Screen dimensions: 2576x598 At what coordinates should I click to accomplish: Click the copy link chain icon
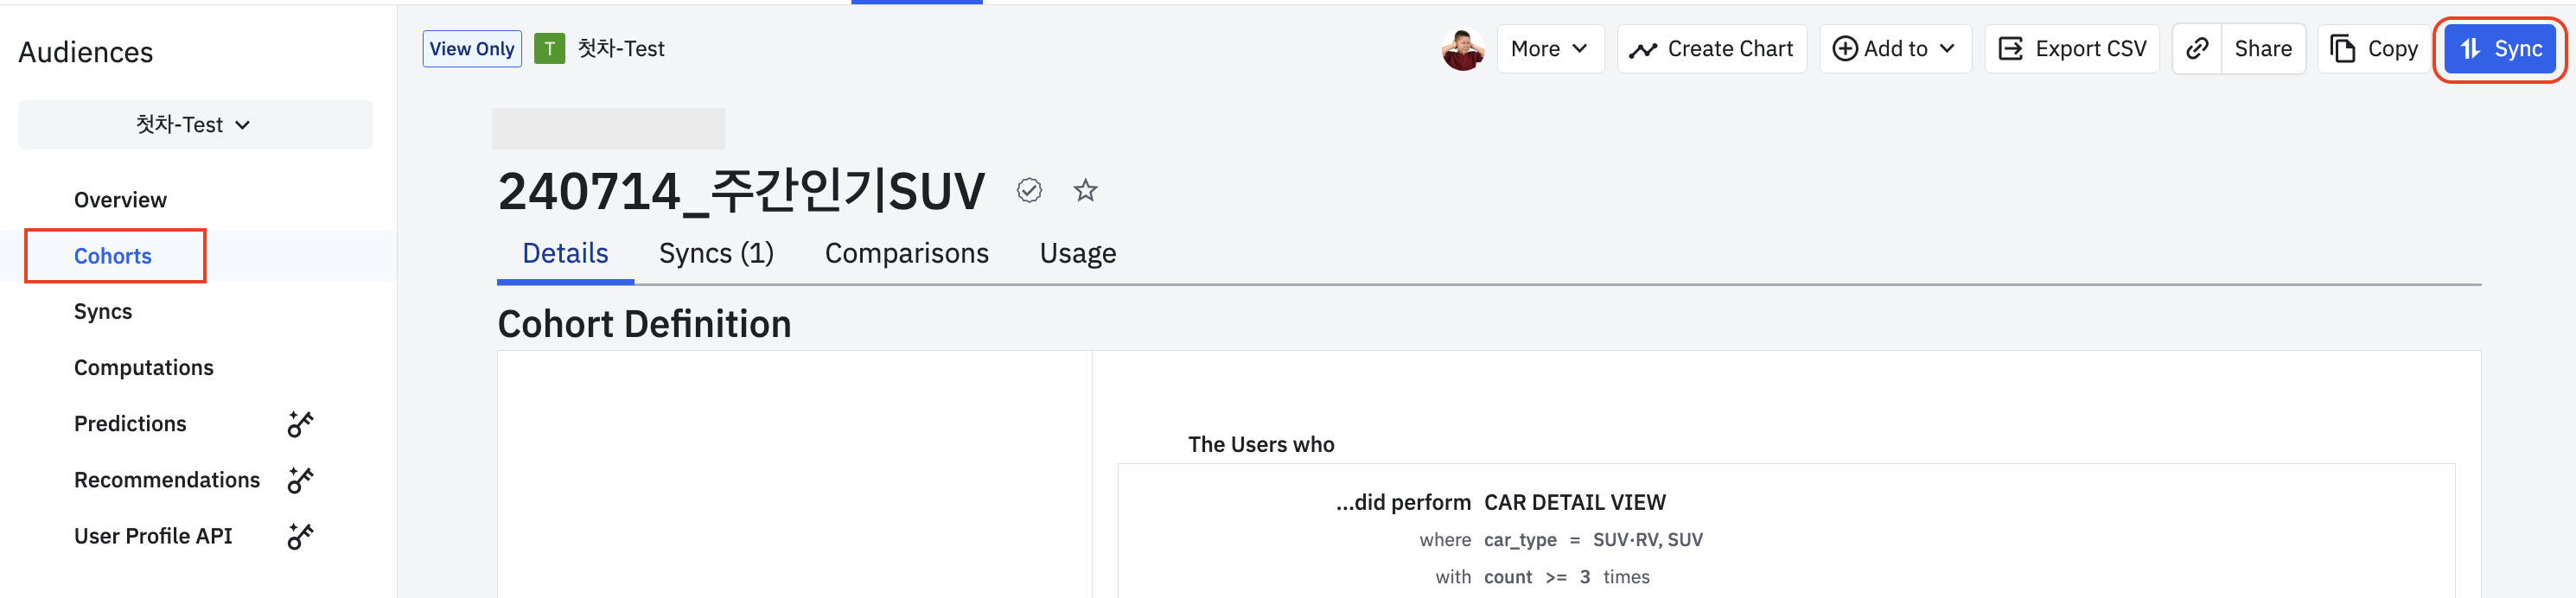click(x=2197, y=49)
